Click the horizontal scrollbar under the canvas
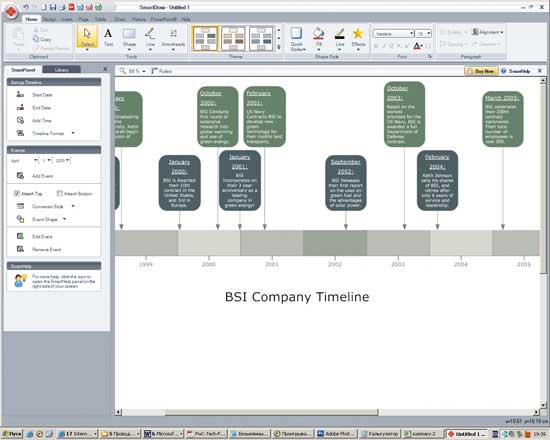550x440 pixels. [x=271, y=412]
